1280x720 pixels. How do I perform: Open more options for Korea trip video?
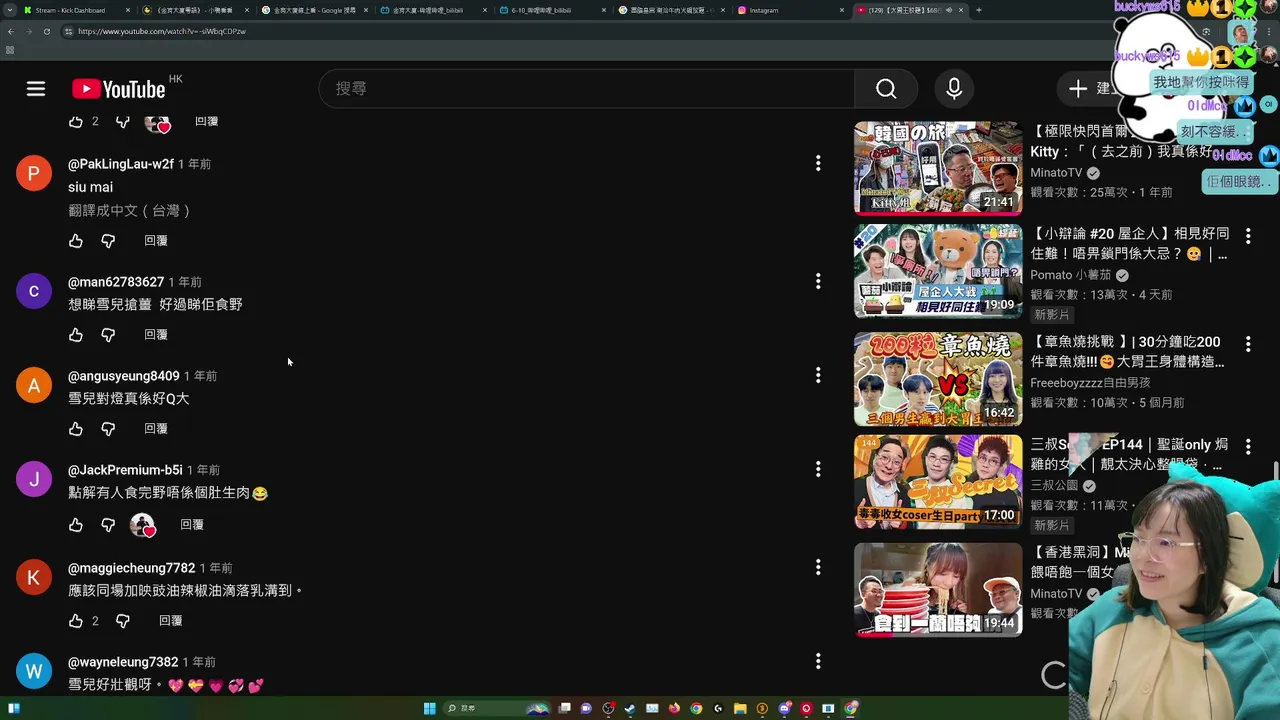click(x=1248, y=131)
